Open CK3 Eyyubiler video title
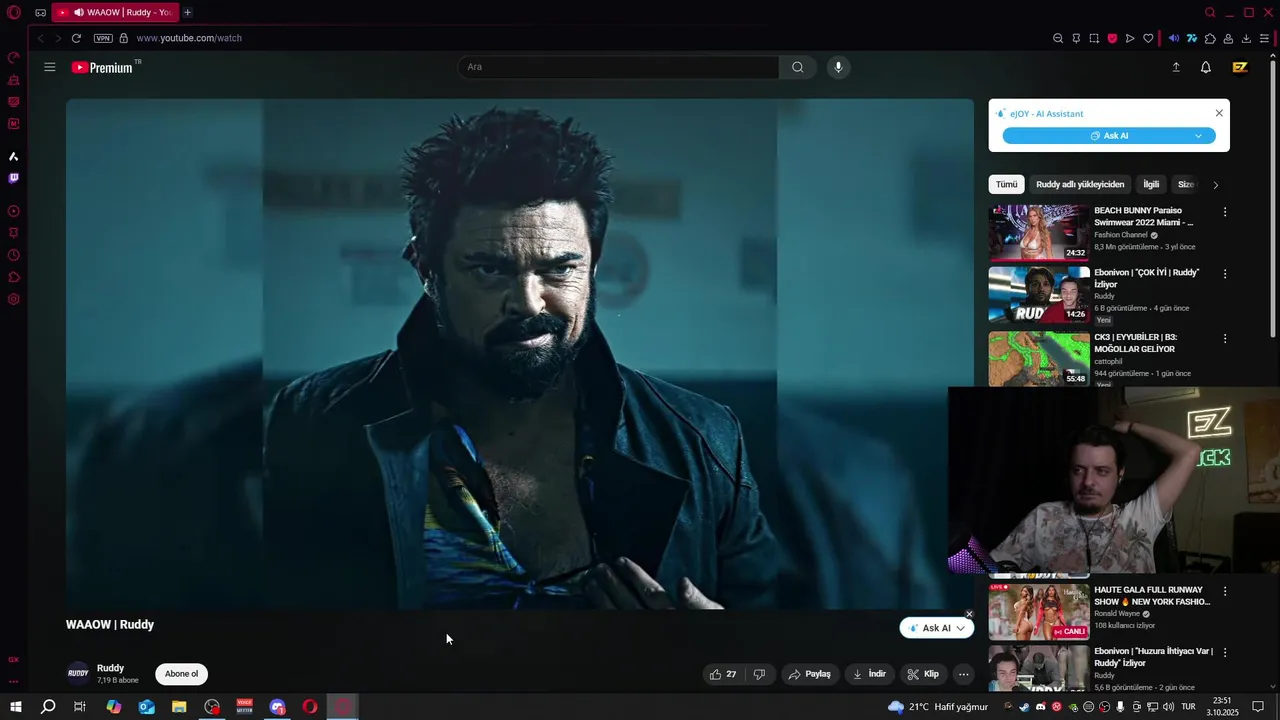The width and height of the screenshot is (1280, 720). 1136,343
